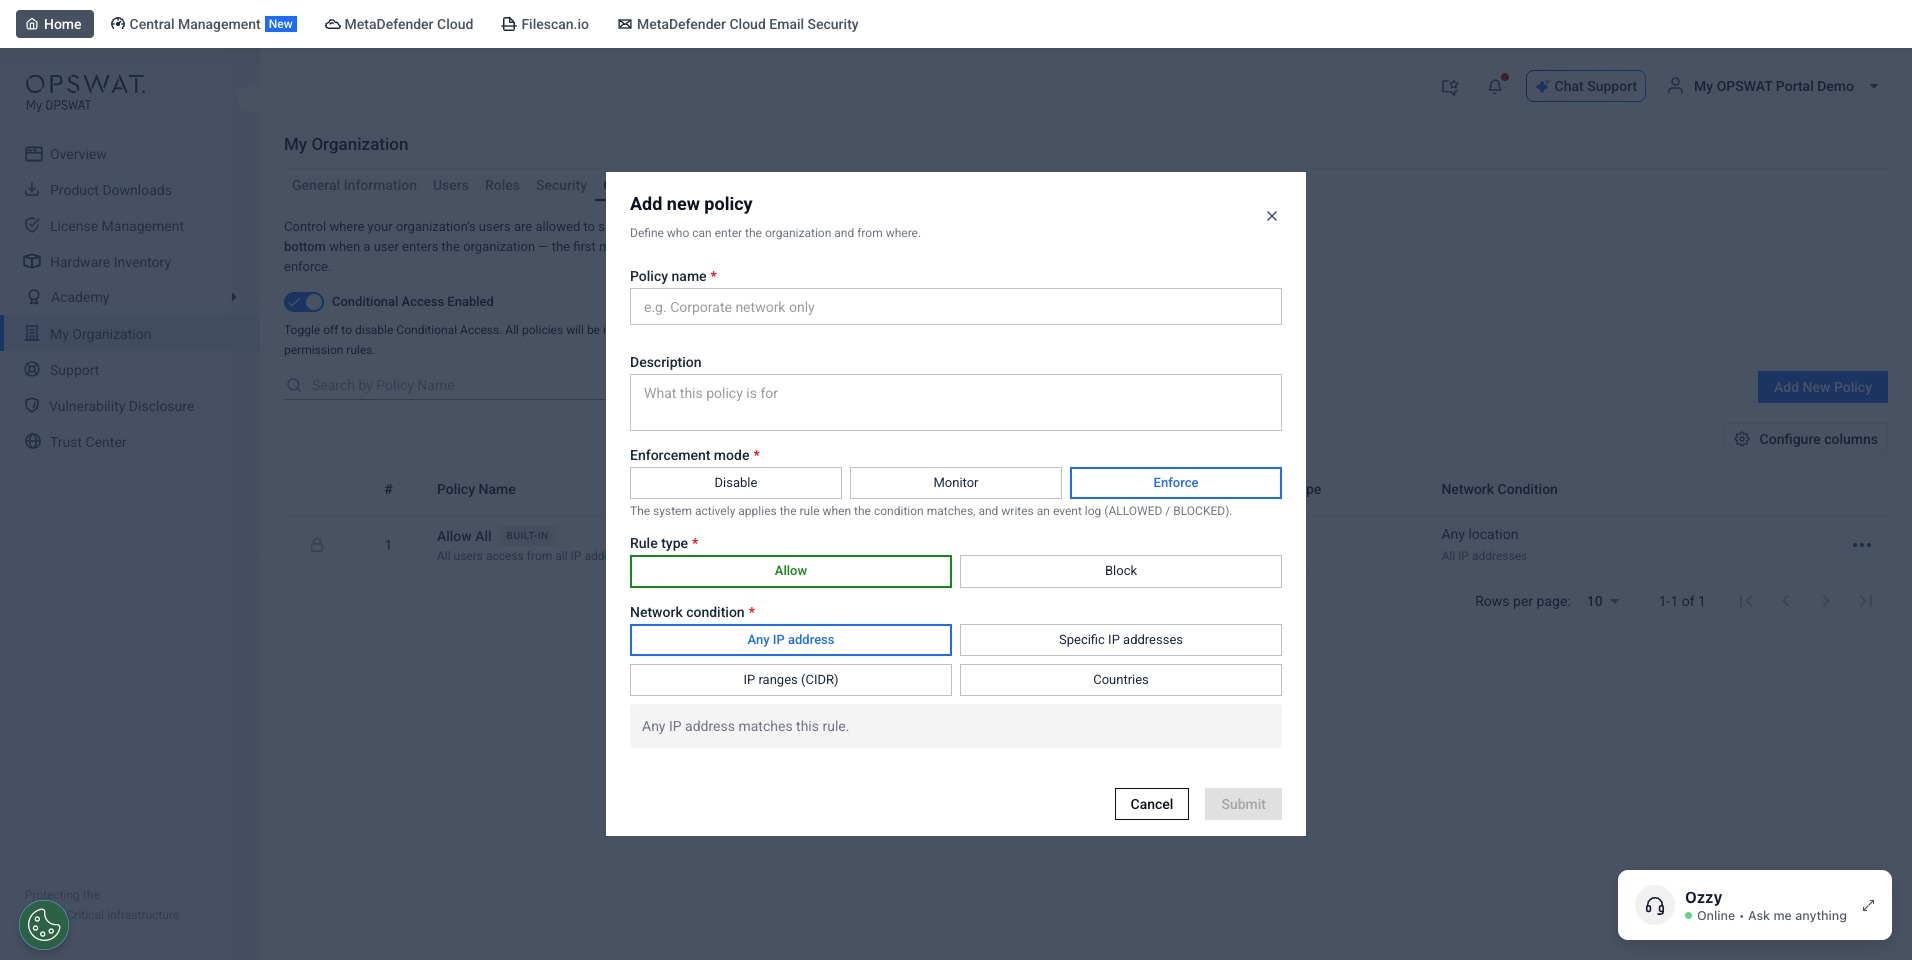This screenshot has width=1912, height=960.
Task: Open notifications bell icon
Action: (x=1495, y=86)
